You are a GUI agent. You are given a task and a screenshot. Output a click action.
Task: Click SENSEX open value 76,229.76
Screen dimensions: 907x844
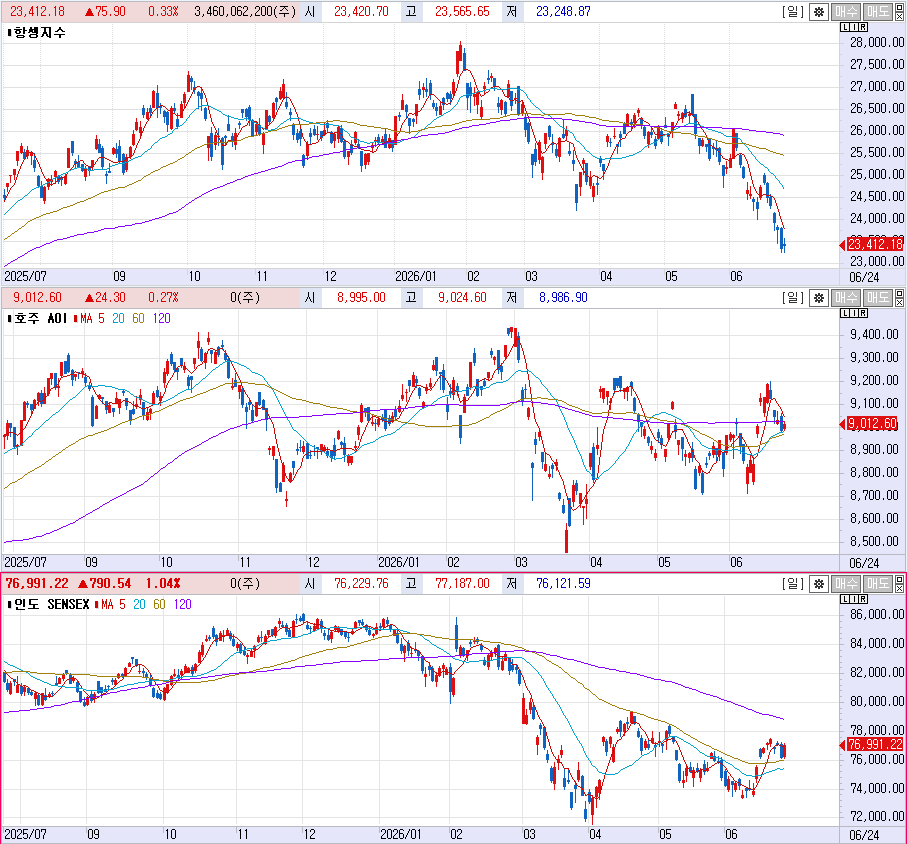tap(361, 584)
